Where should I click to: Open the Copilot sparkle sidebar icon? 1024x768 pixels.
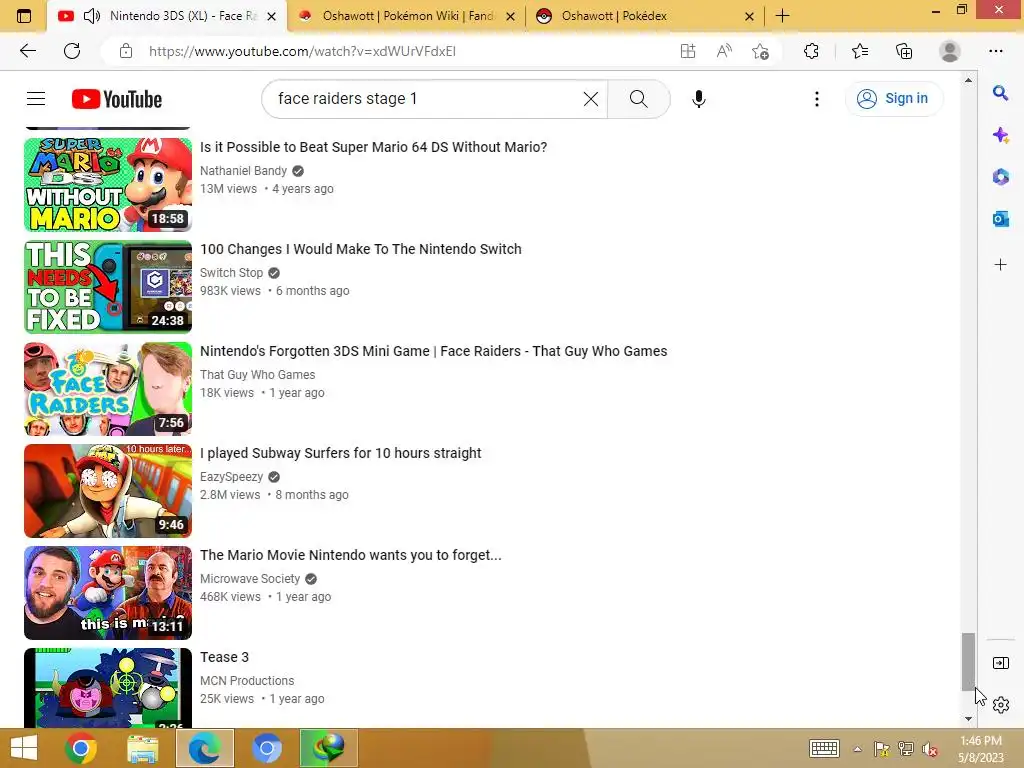1000,135
